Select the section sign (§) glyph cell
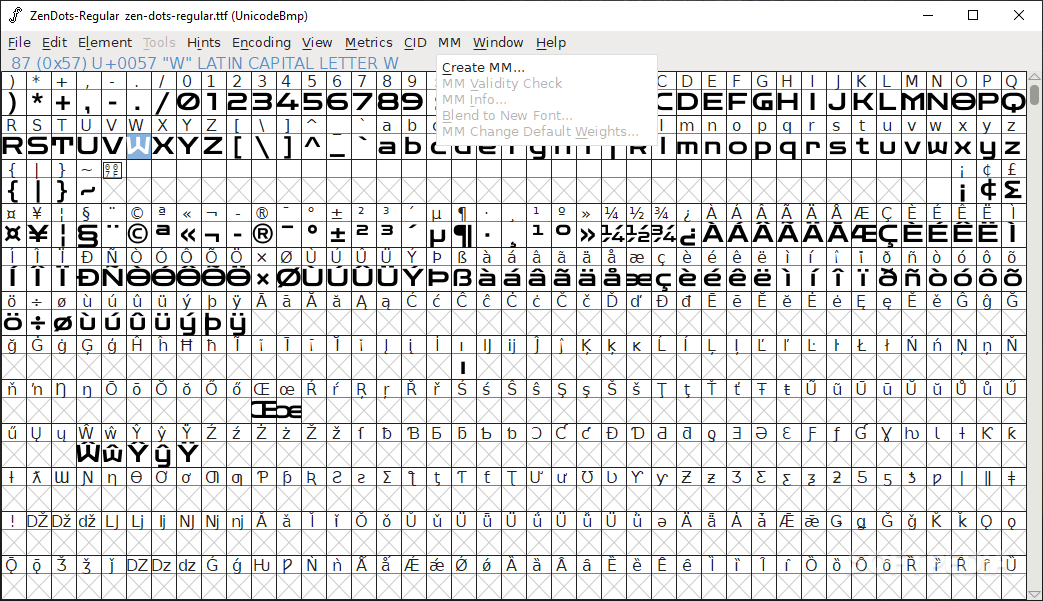 coord(87,234)
